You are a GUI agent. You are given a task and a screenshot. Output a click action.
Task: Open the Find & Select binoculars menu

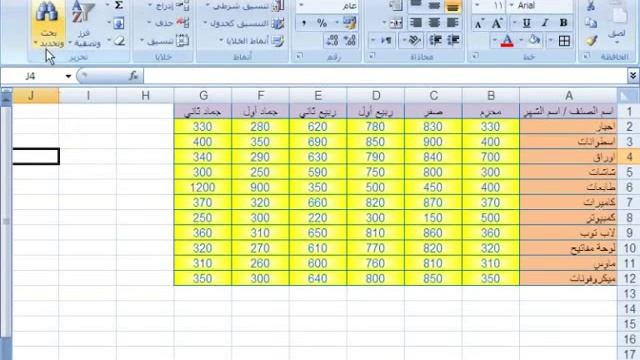coord(47,24)
